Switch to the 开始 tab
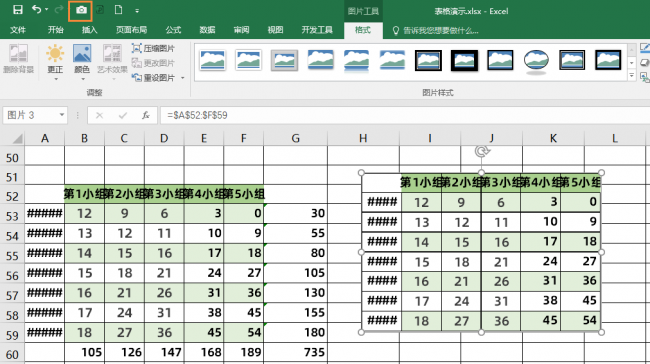The height and width of the screenshot is (364, 650). [x=56, y=30]
